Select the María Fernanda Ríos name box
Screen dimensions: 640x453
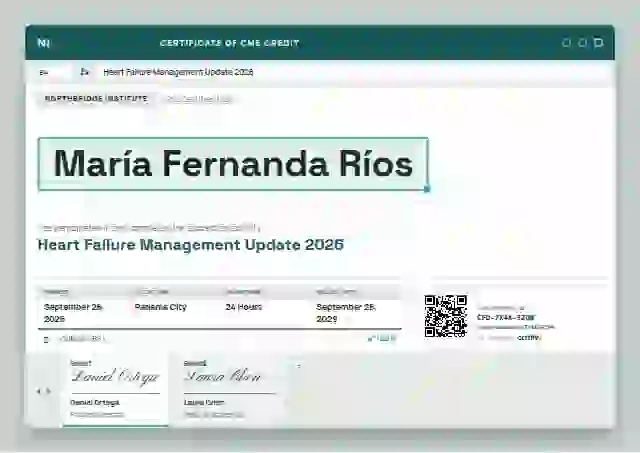(x=233, y=164)
